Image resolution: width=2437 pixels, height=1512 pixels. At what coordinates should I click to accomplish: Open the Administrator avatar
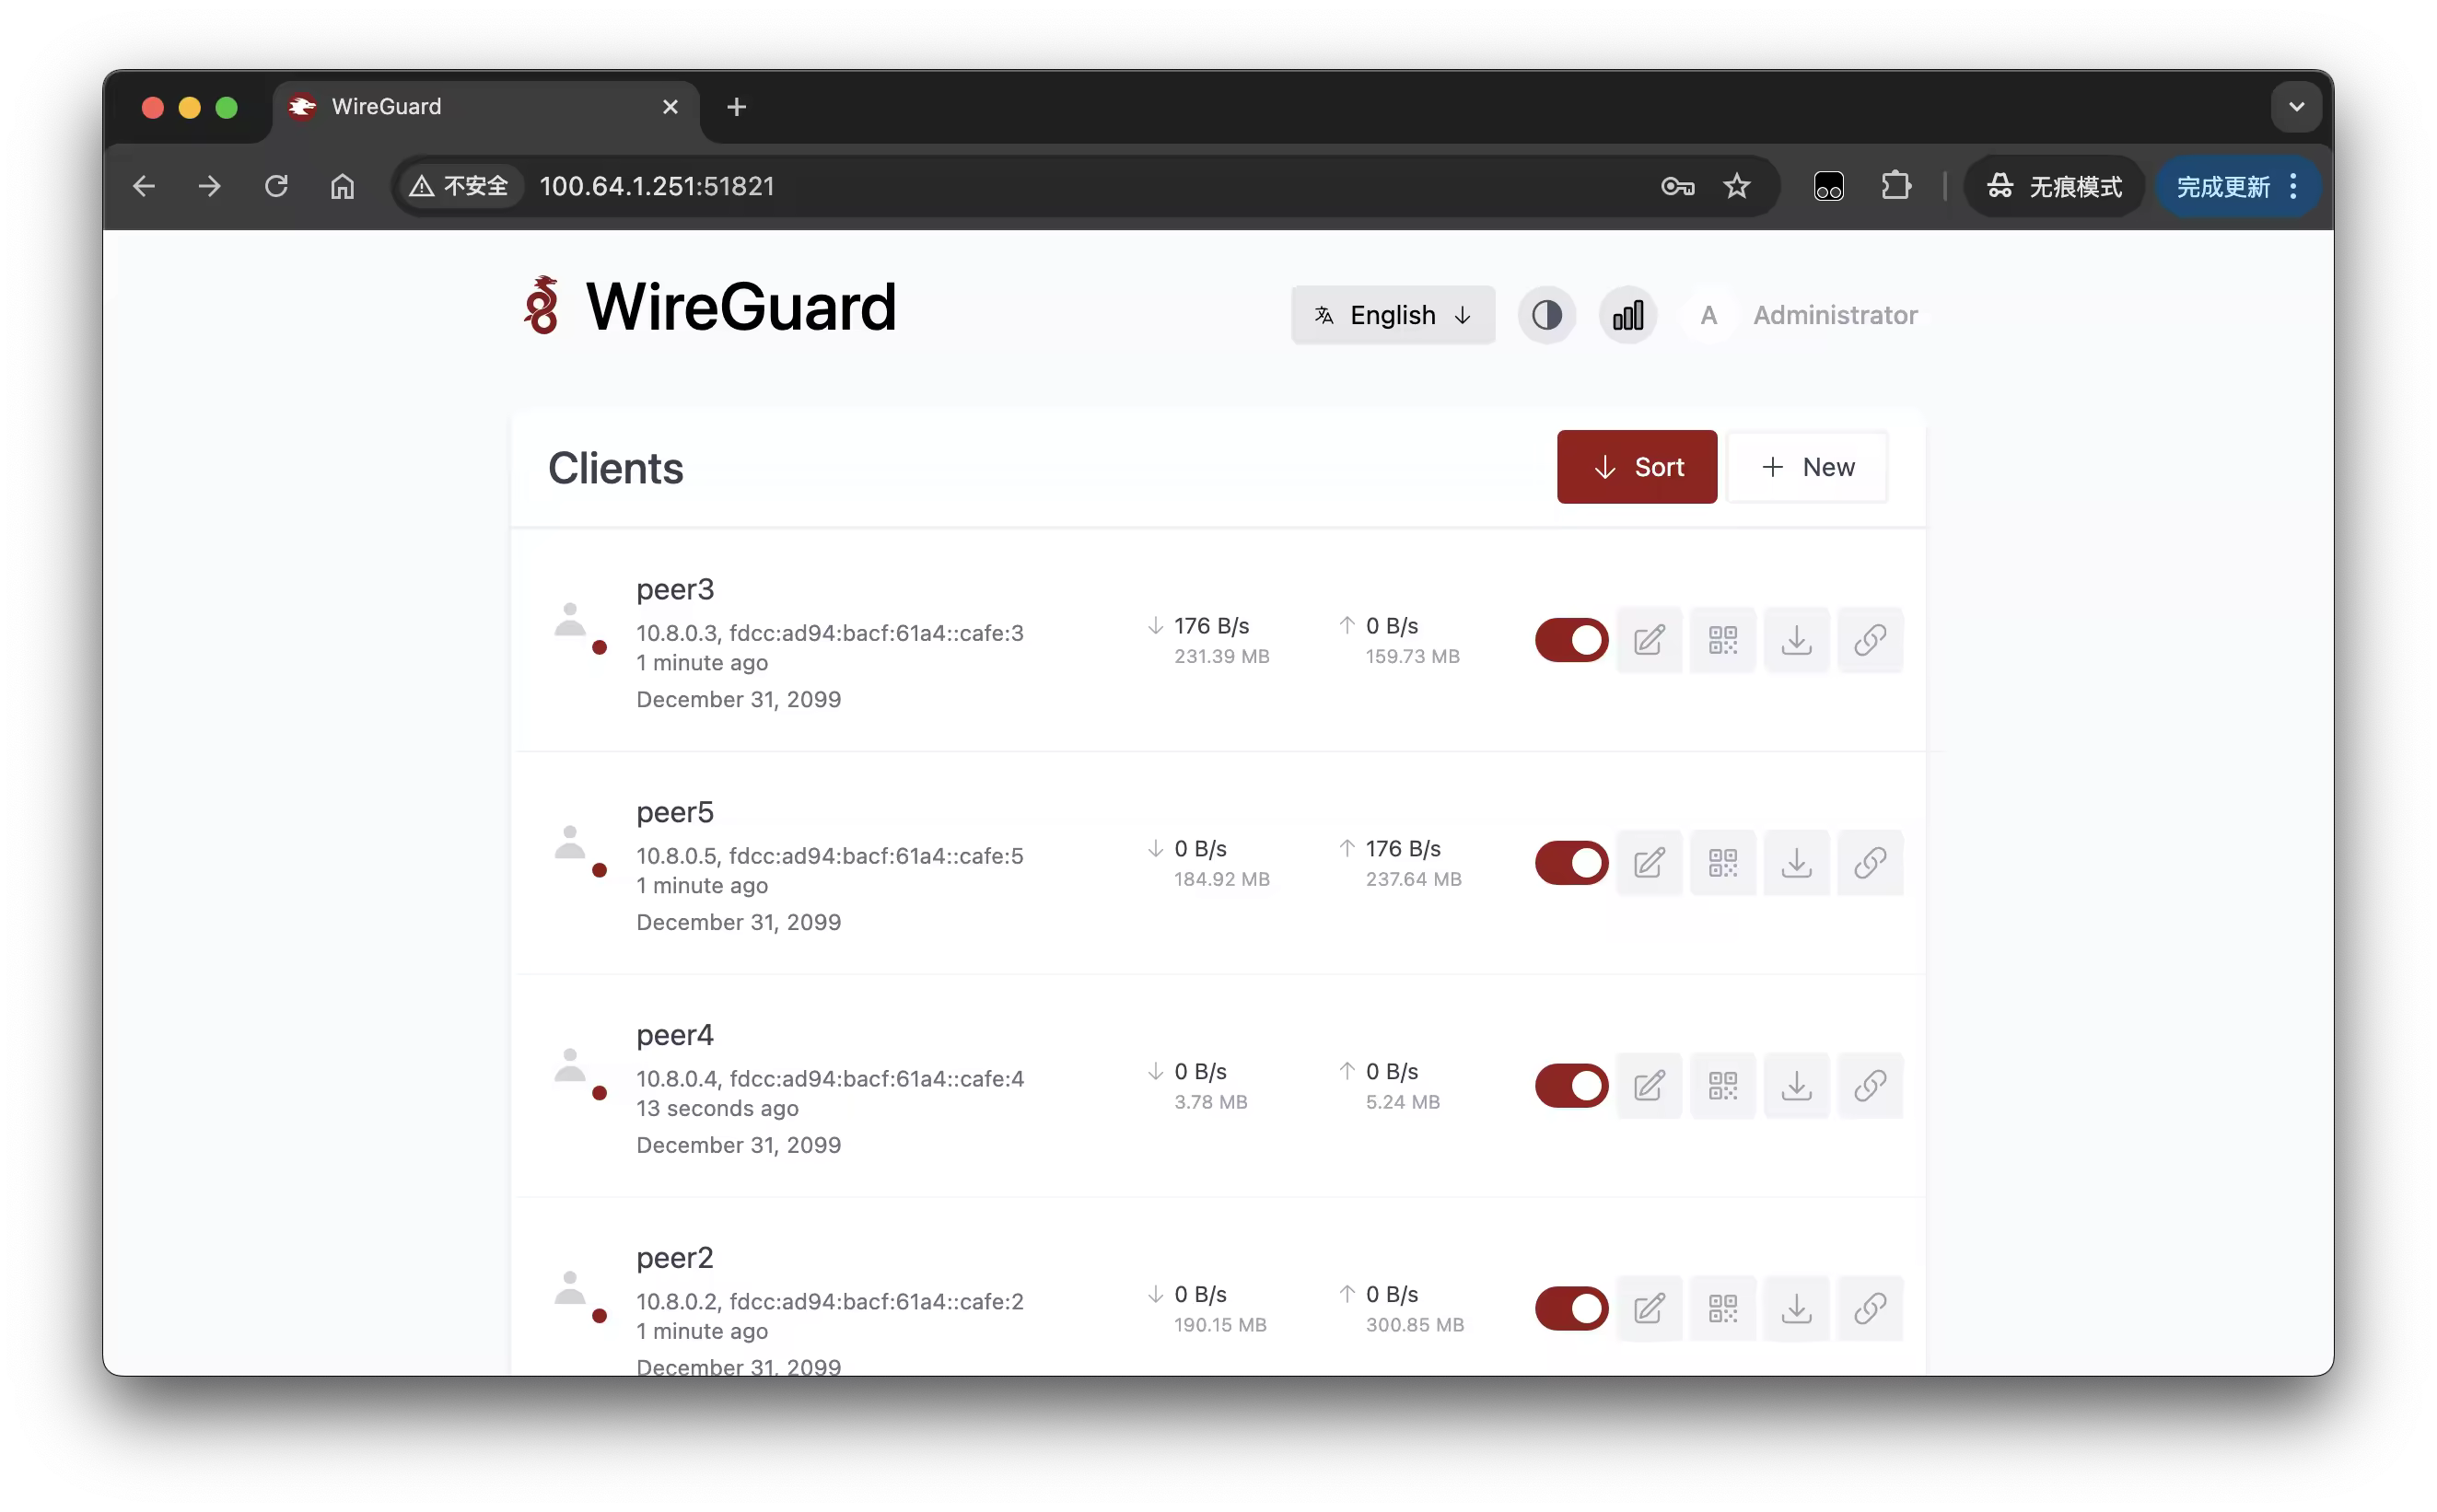tap(1708, 316)
